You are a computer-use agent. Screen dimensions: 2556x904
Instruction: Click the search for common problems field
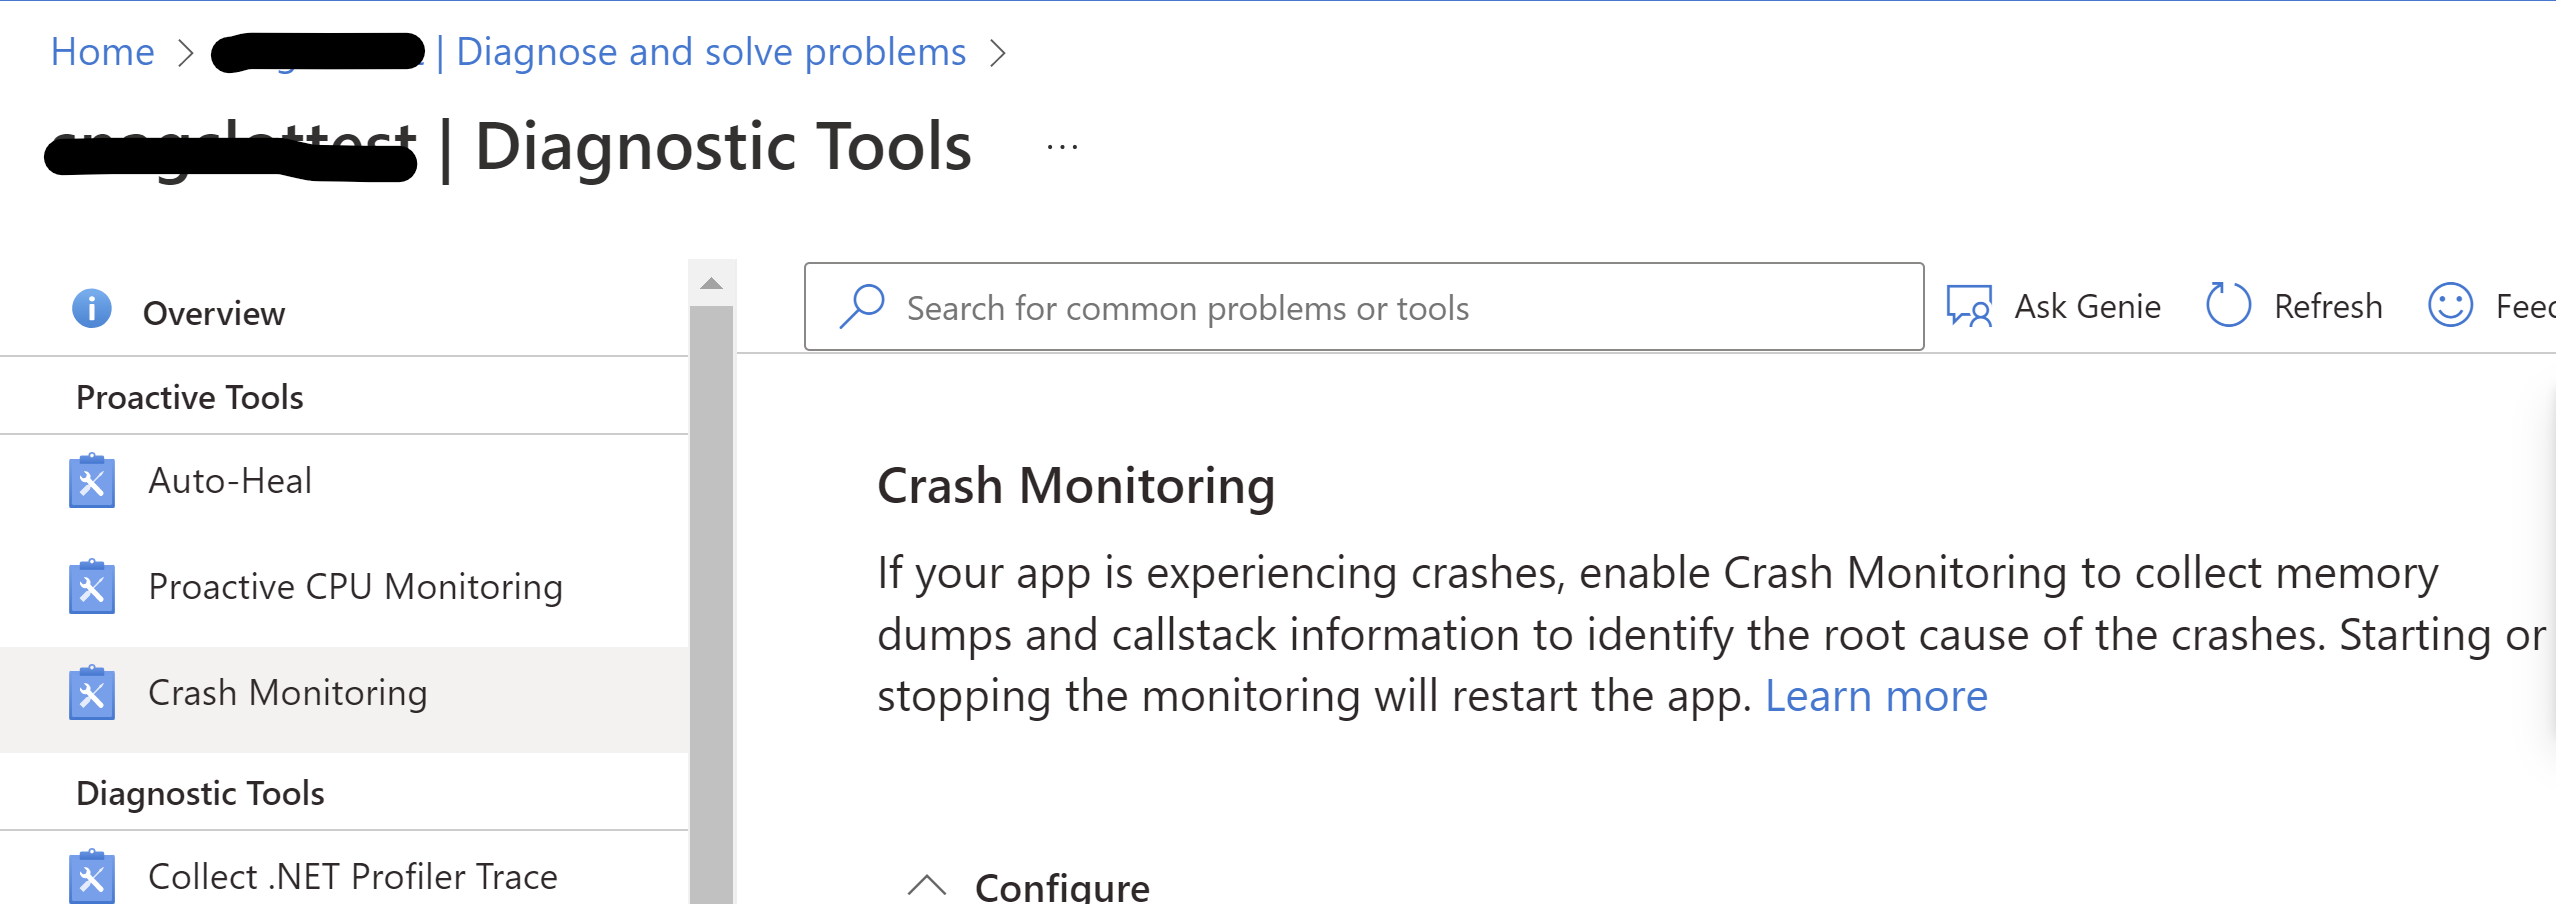(1188, 307)
